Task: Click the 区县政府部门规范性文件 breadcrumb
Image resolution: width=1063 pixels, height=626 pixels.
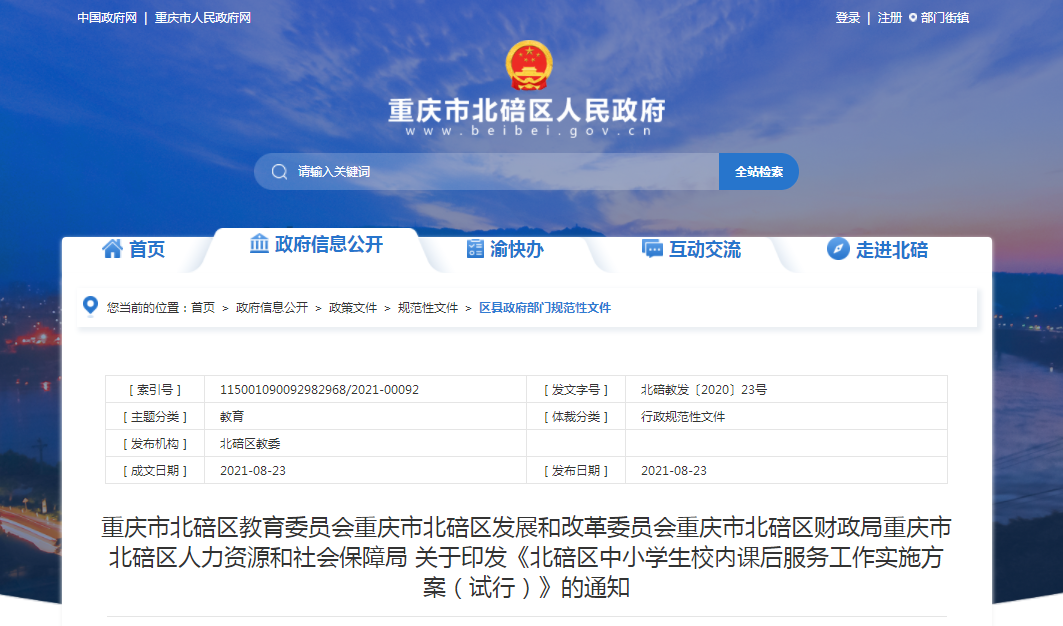Action: click(545, 308)
